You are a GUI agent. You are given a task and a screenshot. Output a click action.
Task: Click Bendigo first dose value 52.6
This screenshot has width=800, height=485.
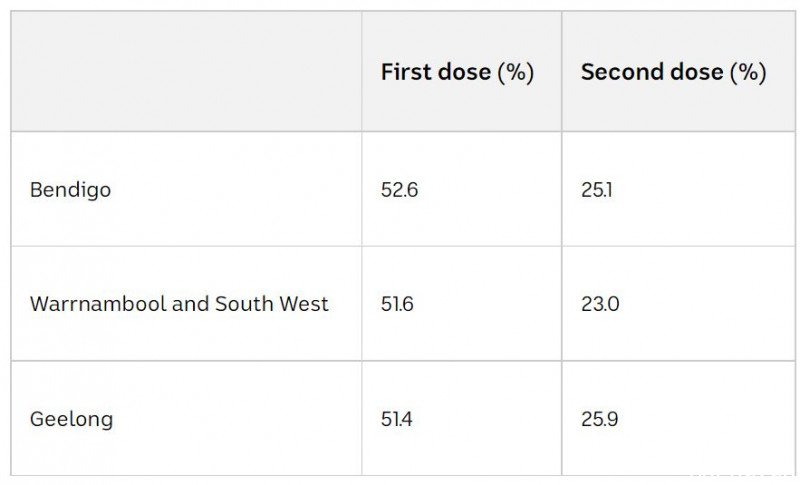(399, 190)
